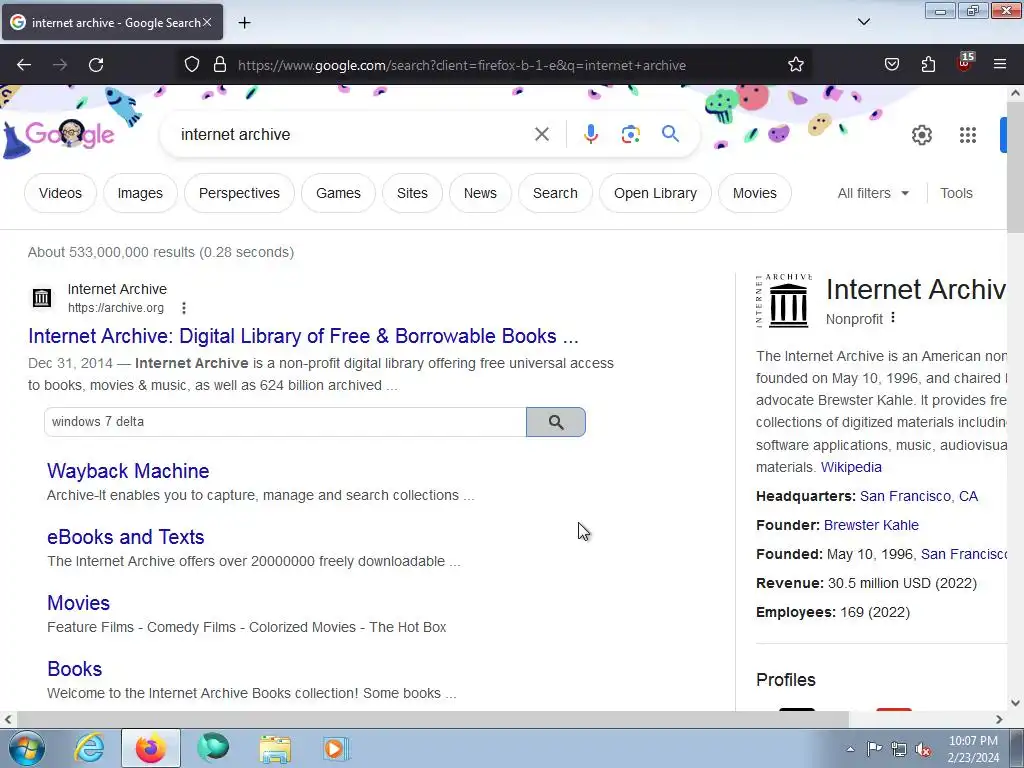
Task: Open Windows Explorer folder from taskbar
Action: 275,748
